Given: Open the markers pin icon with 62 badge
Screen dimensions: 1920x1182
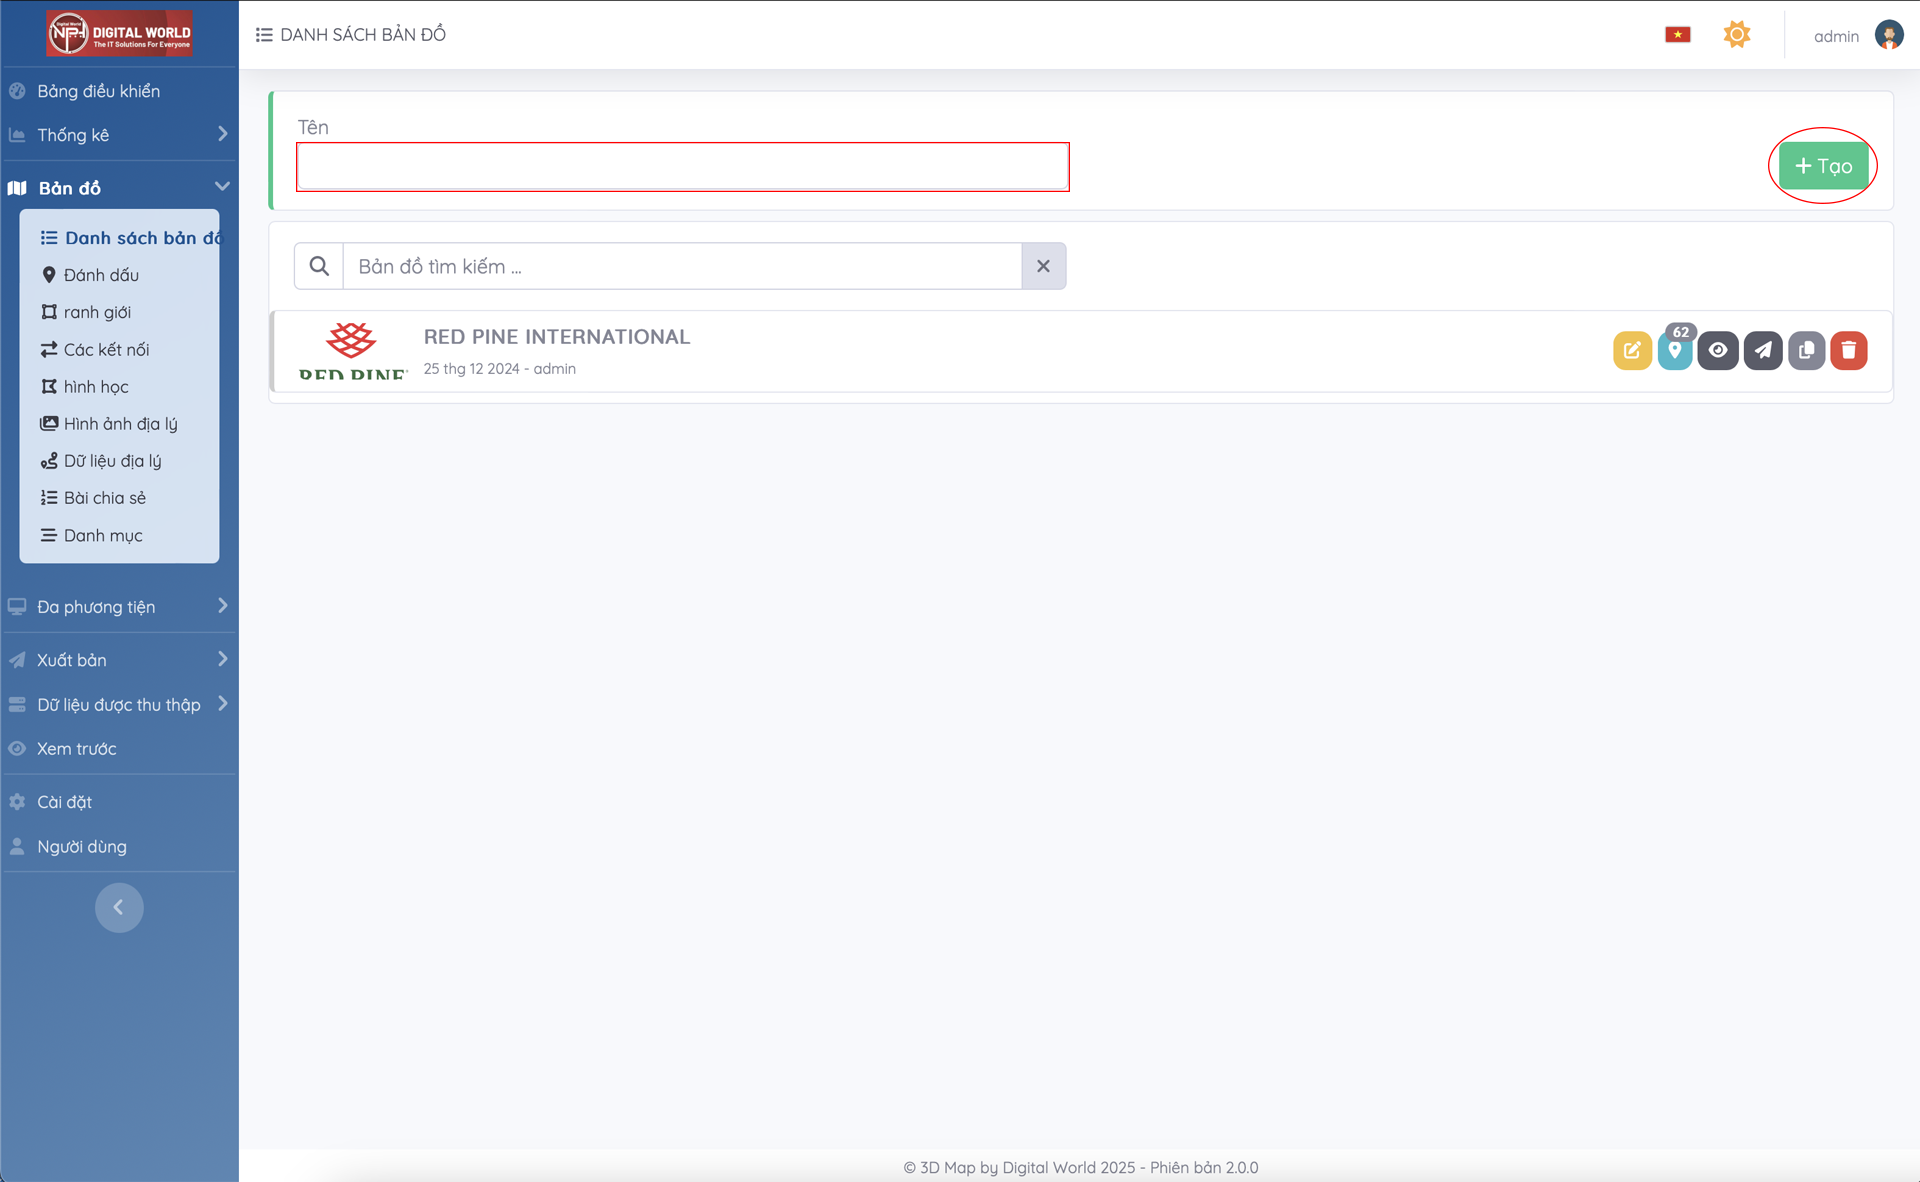Looking at the screenshot, I should [x=1675, y=350].
